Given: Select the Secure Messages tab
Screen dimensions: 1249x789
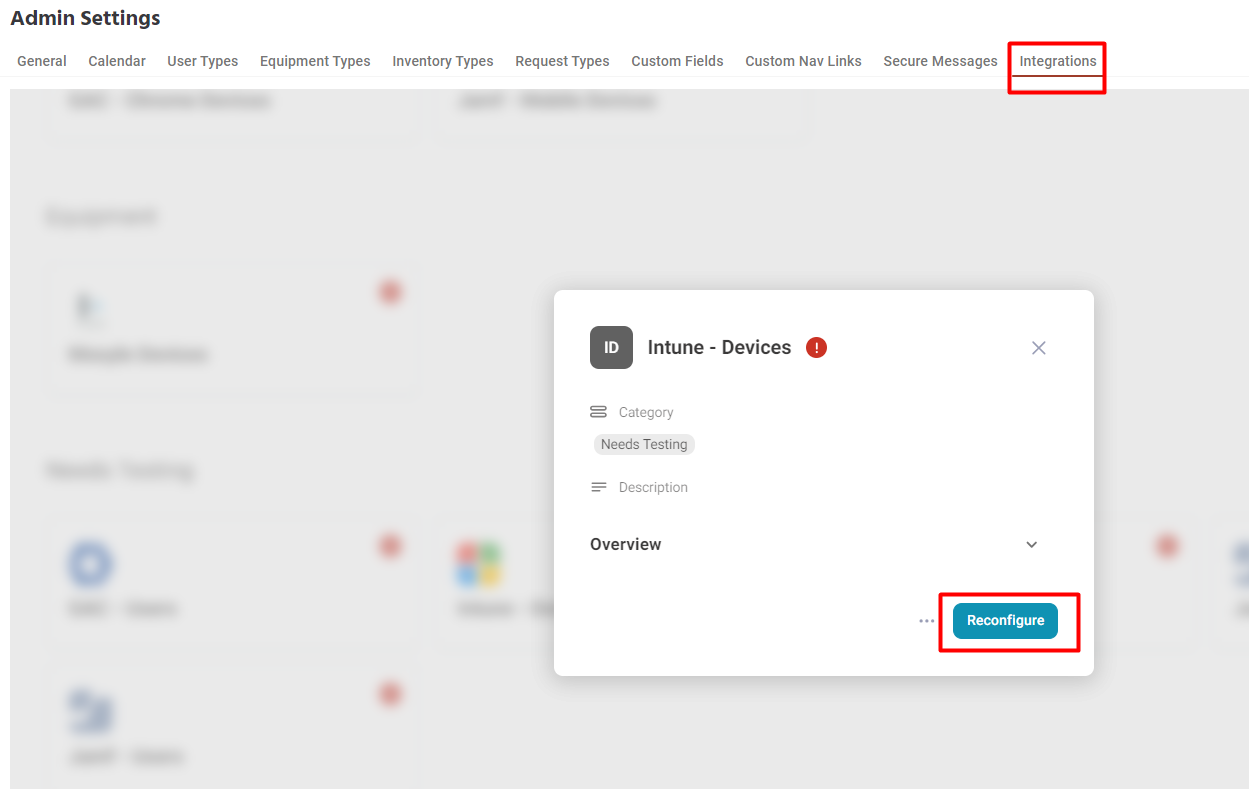Looking at the screenshot, I should pos(940,61).
